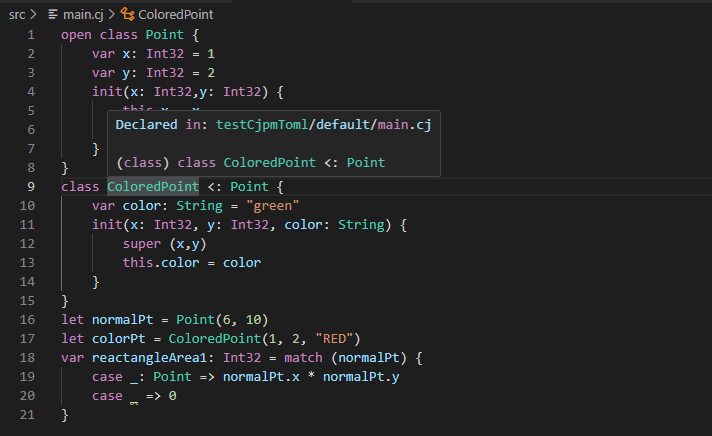The width and height of the screenshot is (712, 436).
Task: Click the main.cj file icon in breadcrumb
Action: [x=53, y=15]
